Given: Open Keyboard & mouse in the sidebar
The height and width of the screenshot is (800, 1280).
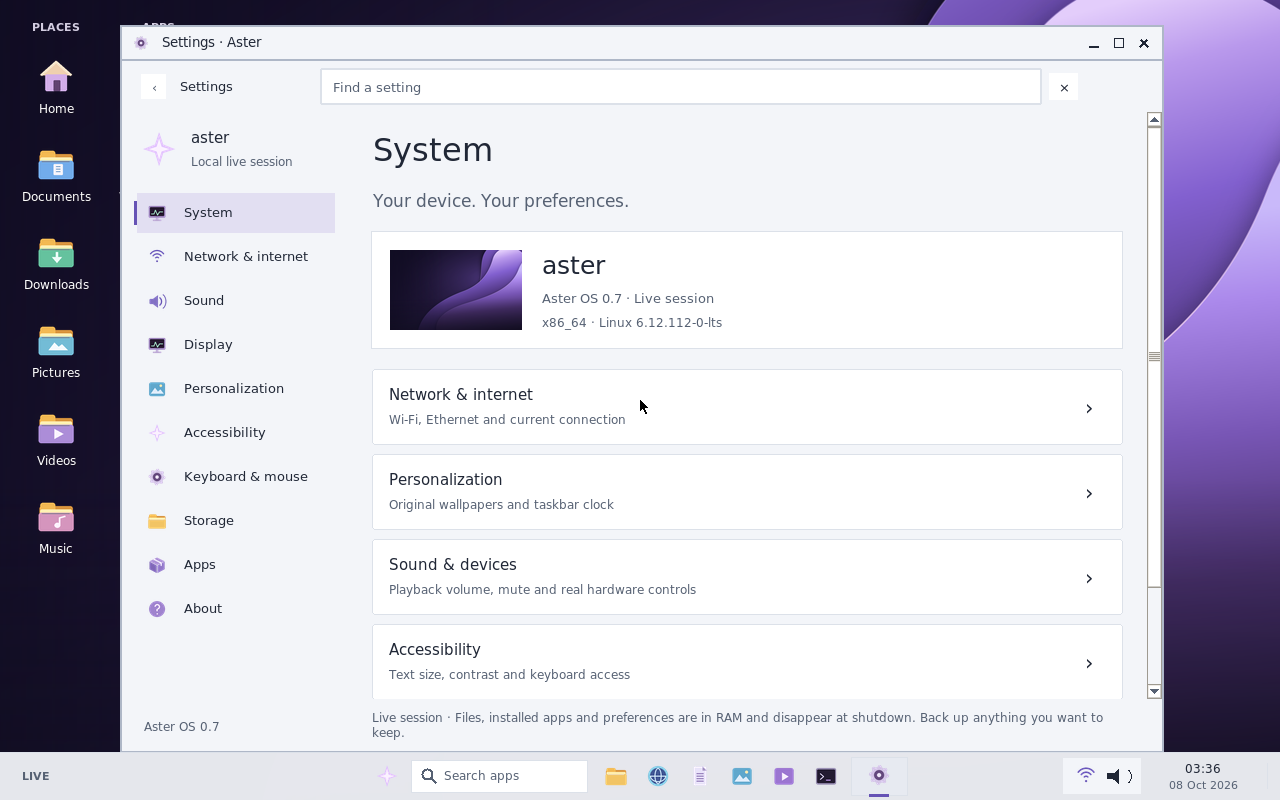Looking at the screenshot, I should point(236,477).
